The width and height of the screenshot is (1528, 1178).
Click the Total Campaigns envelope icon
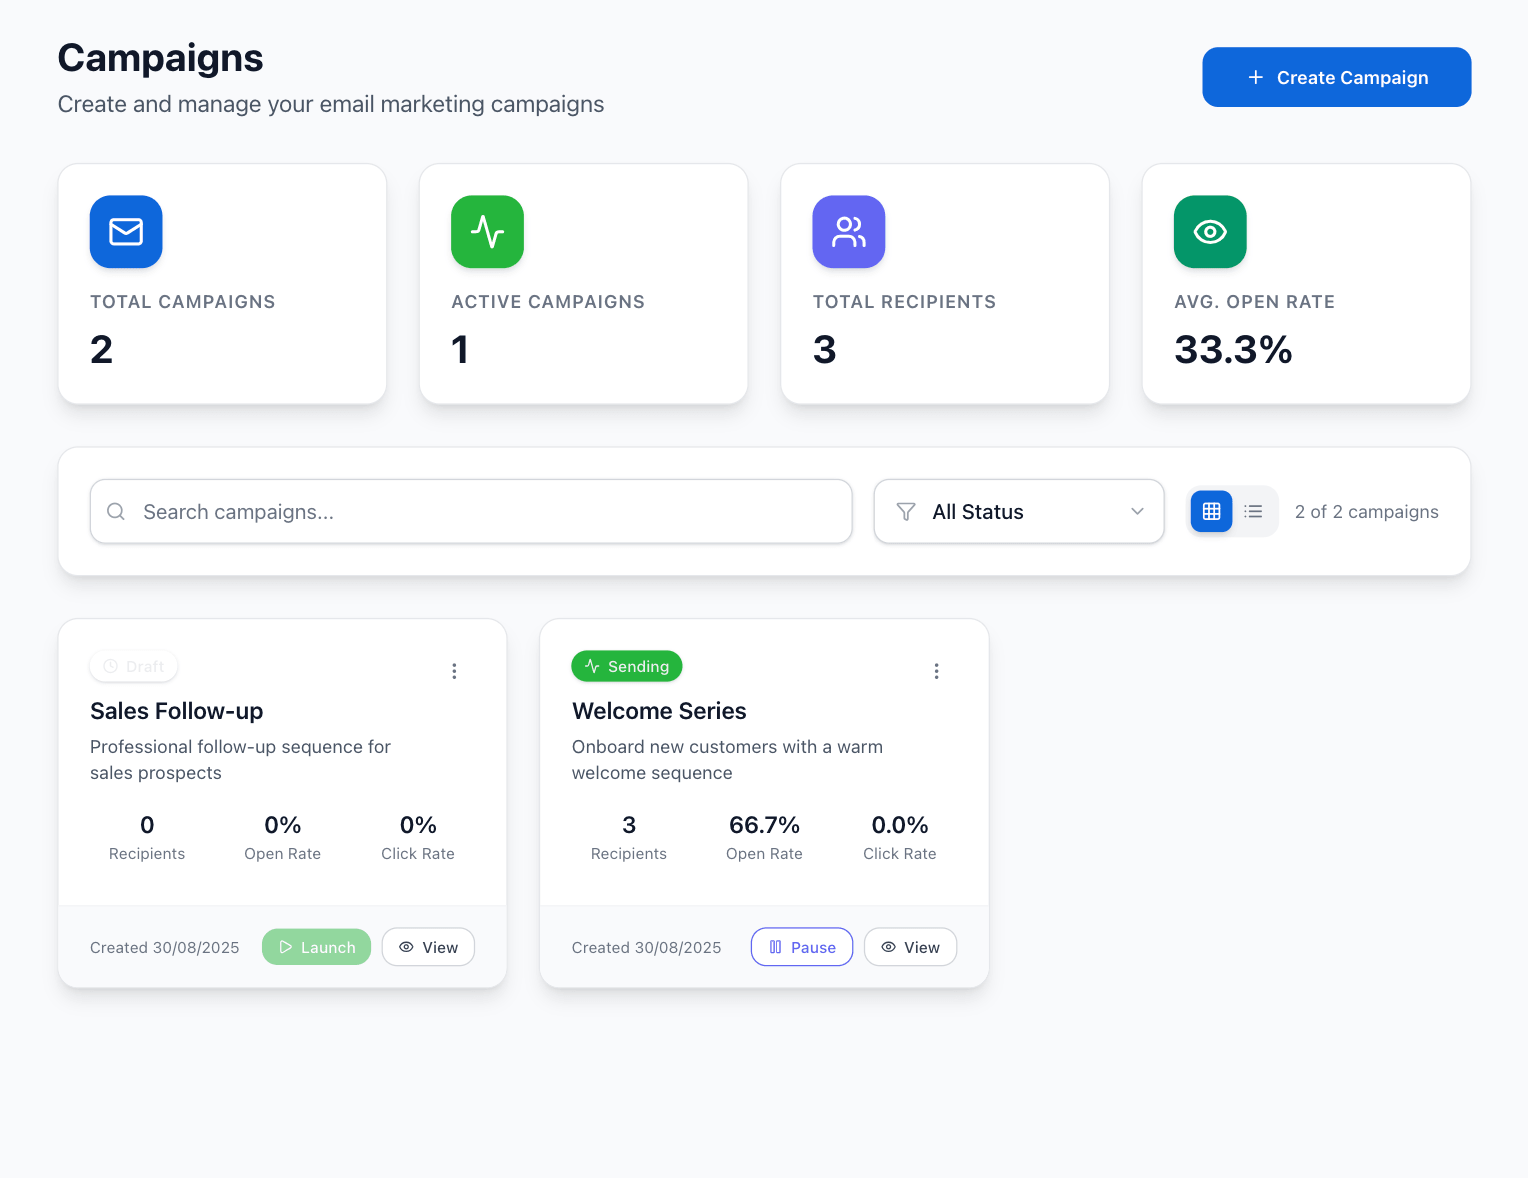[x=126, y=232]
